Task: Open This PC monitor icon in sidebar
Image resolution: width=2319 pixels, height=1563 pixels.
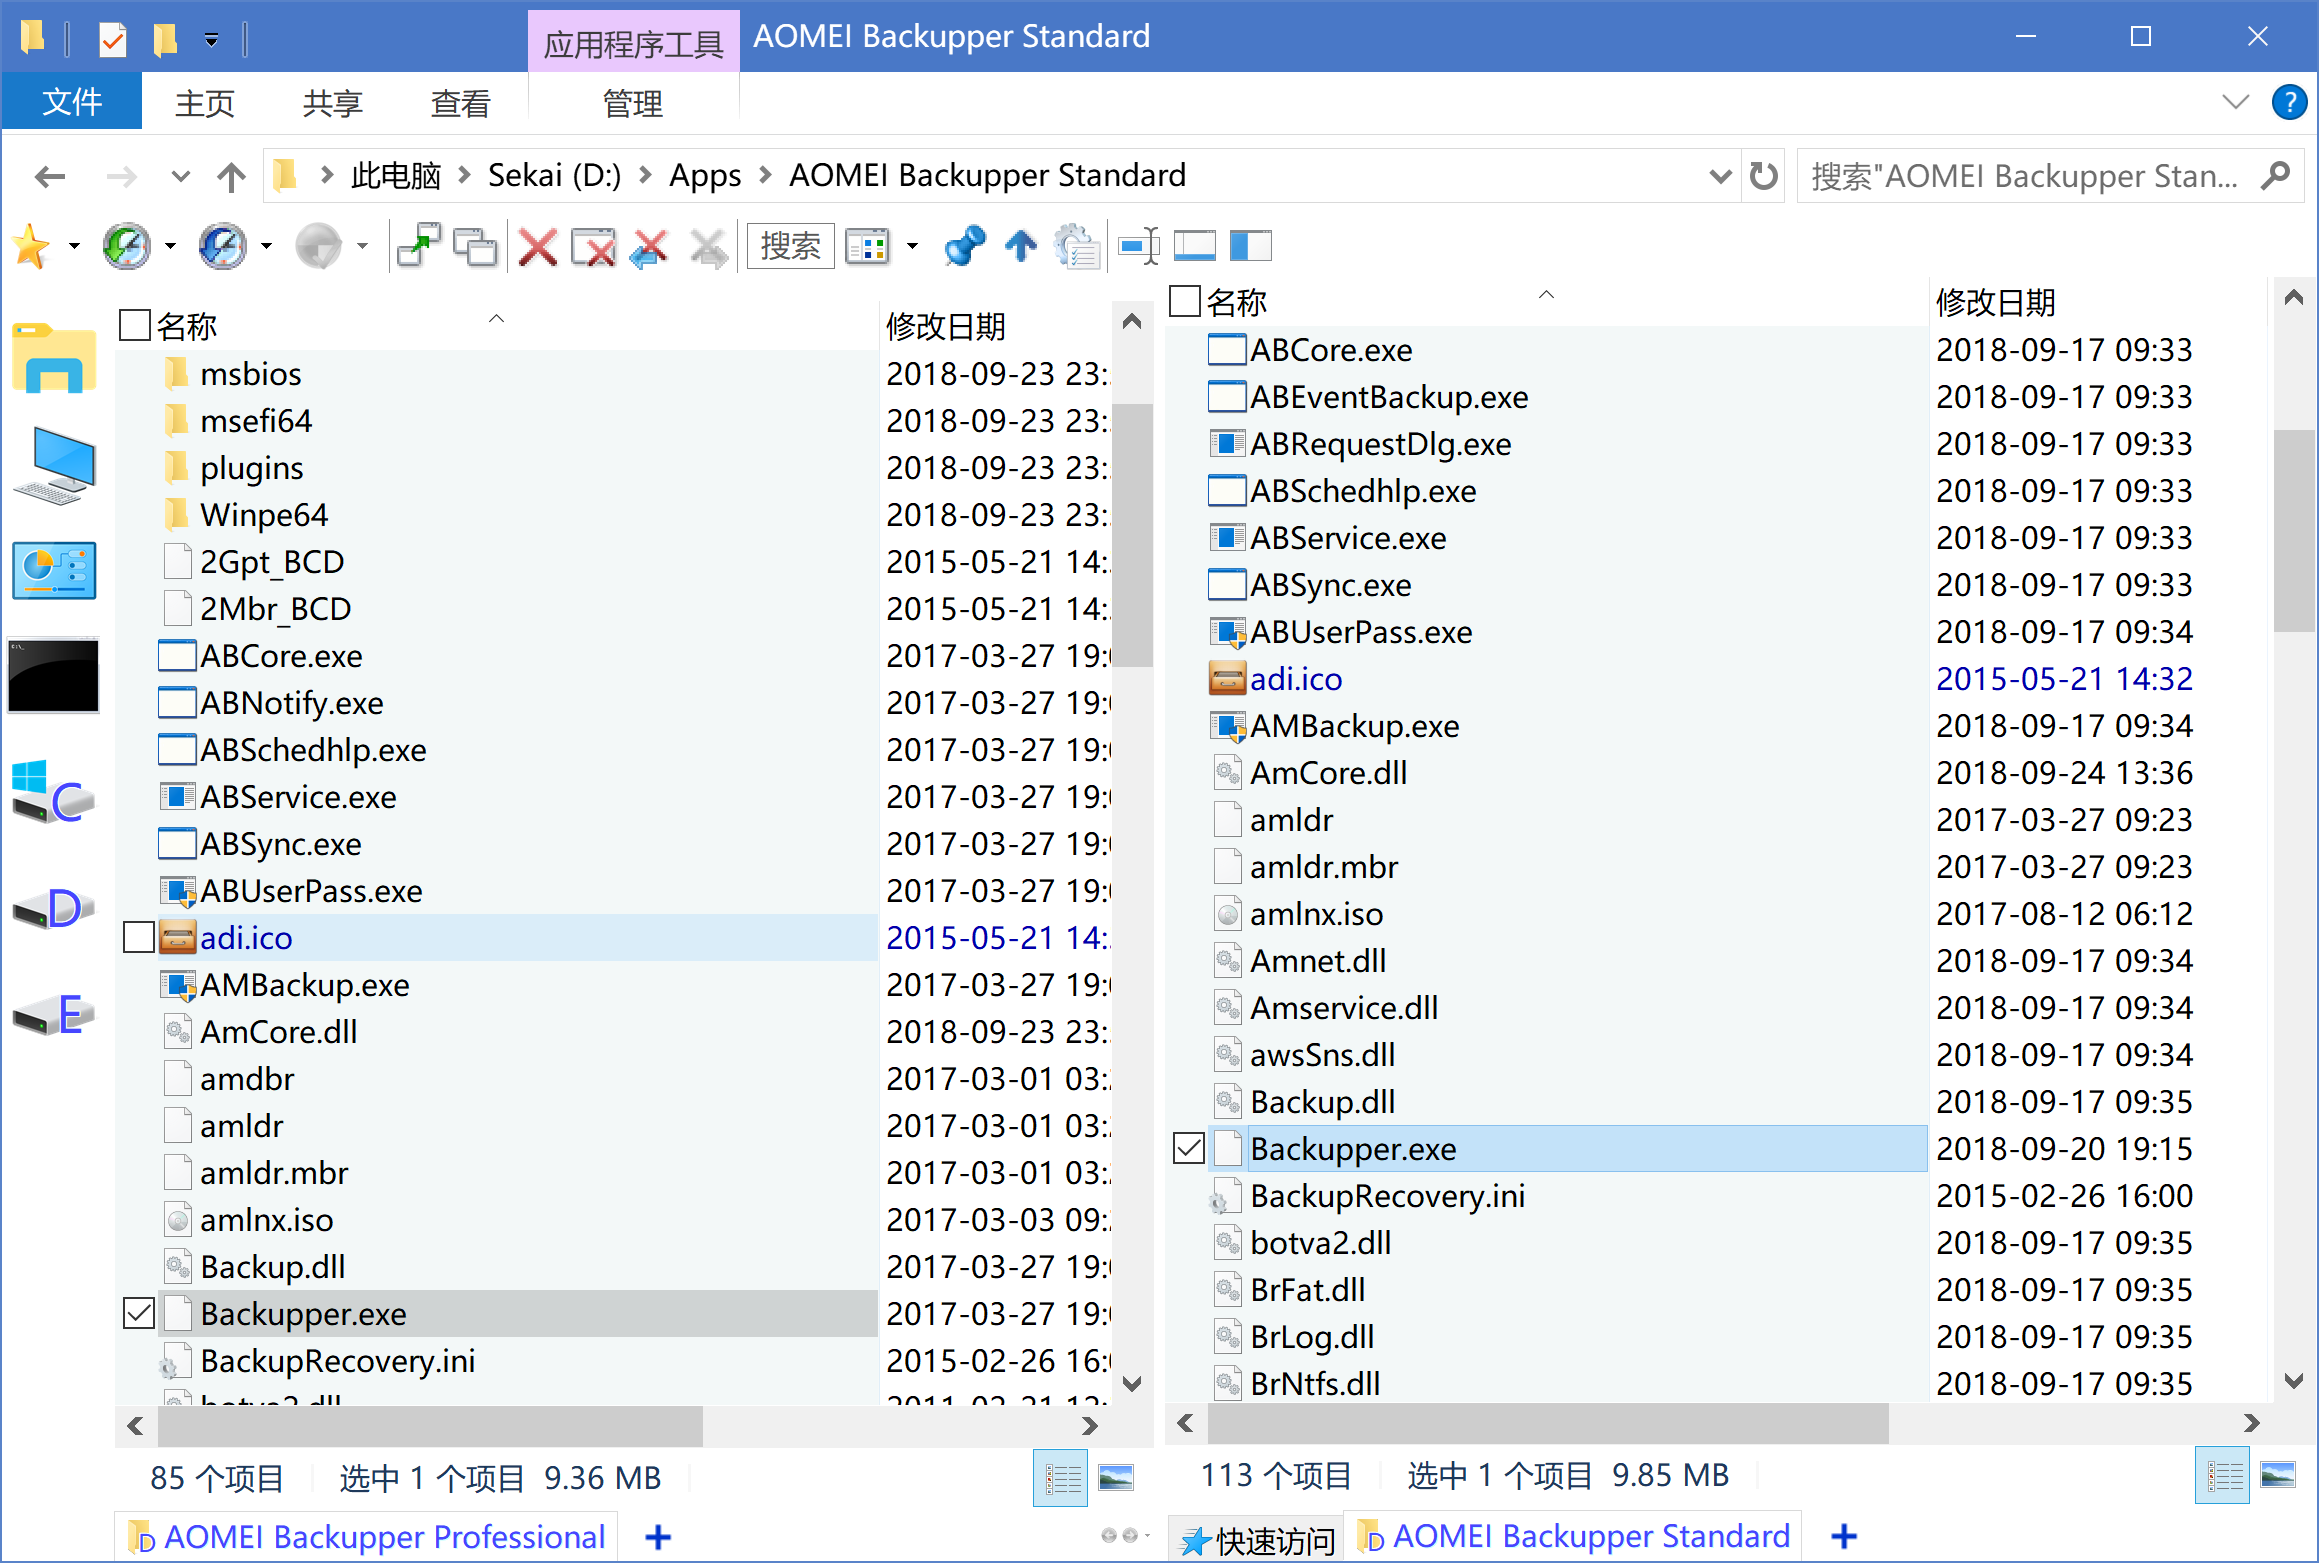Action: tap(56, 466)
